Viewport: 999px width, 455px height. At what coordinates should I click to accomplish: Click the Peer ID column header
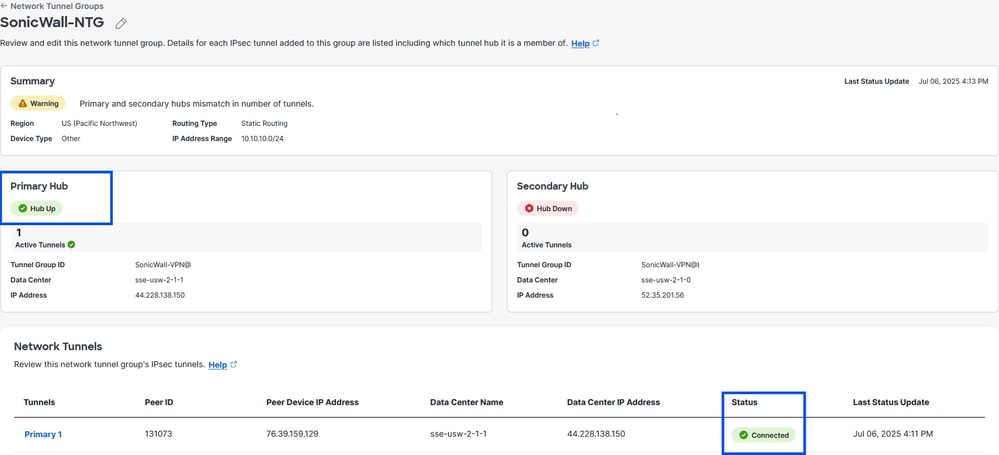coord(160,402)
